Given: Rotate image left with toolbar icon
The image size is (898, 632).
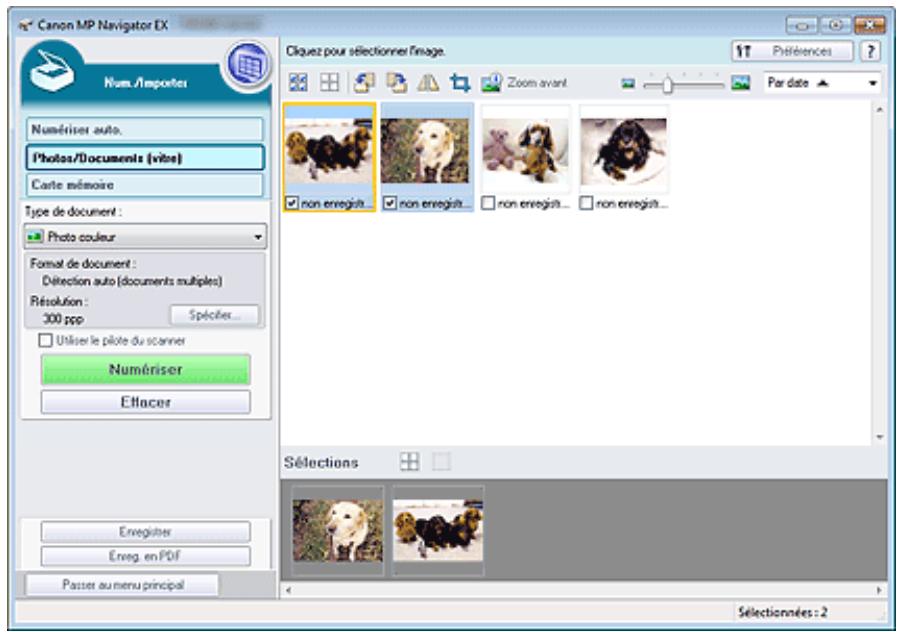Looking at the screenshot, I should point(364,82).
